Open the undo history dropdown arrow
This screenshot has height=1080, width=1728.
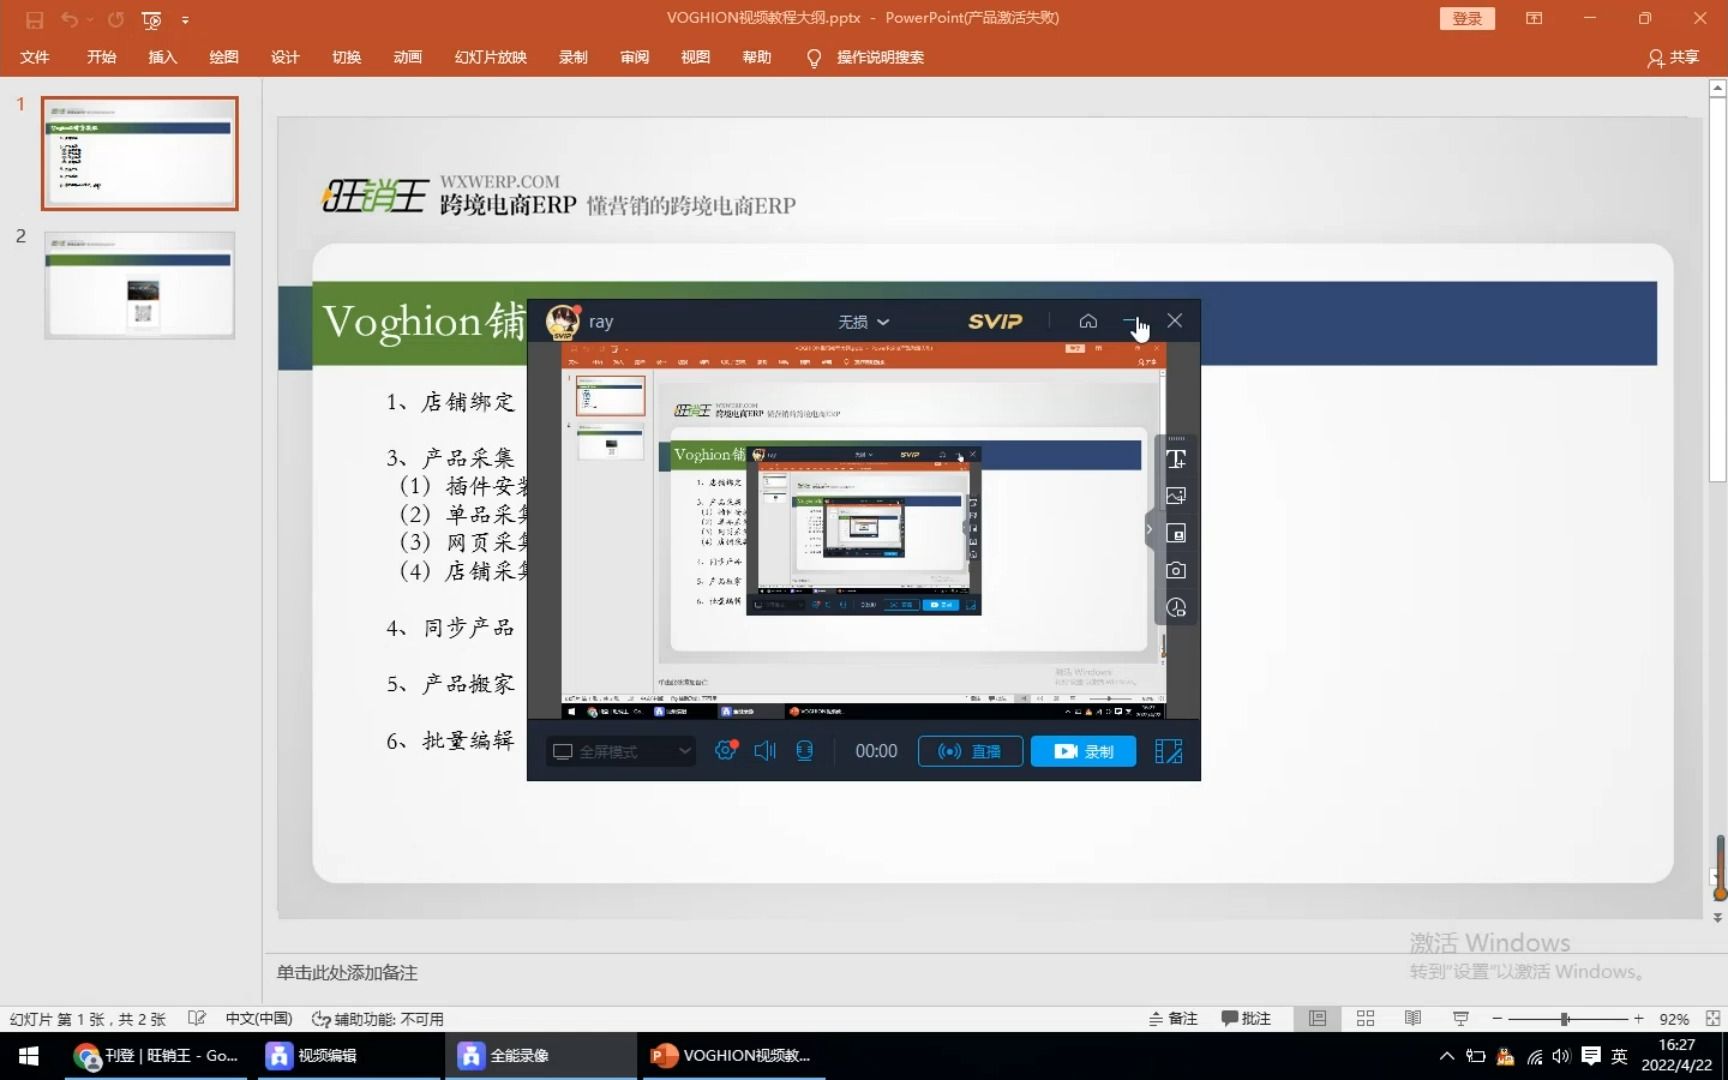(90, 20)
